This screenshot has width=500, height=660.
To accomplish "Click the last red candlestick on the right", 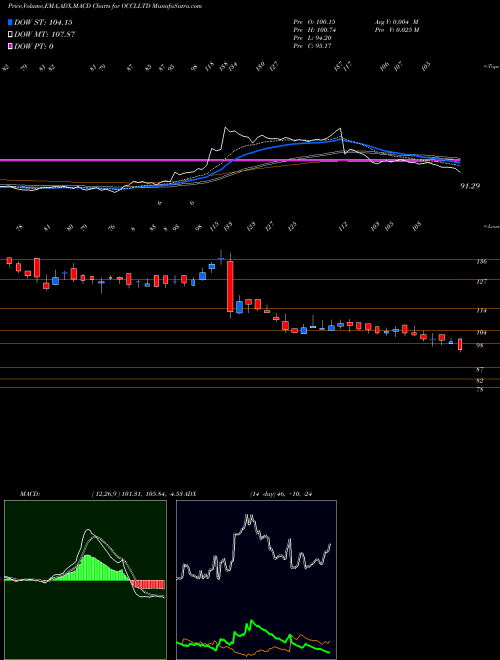I will click(x=460, y=344).
